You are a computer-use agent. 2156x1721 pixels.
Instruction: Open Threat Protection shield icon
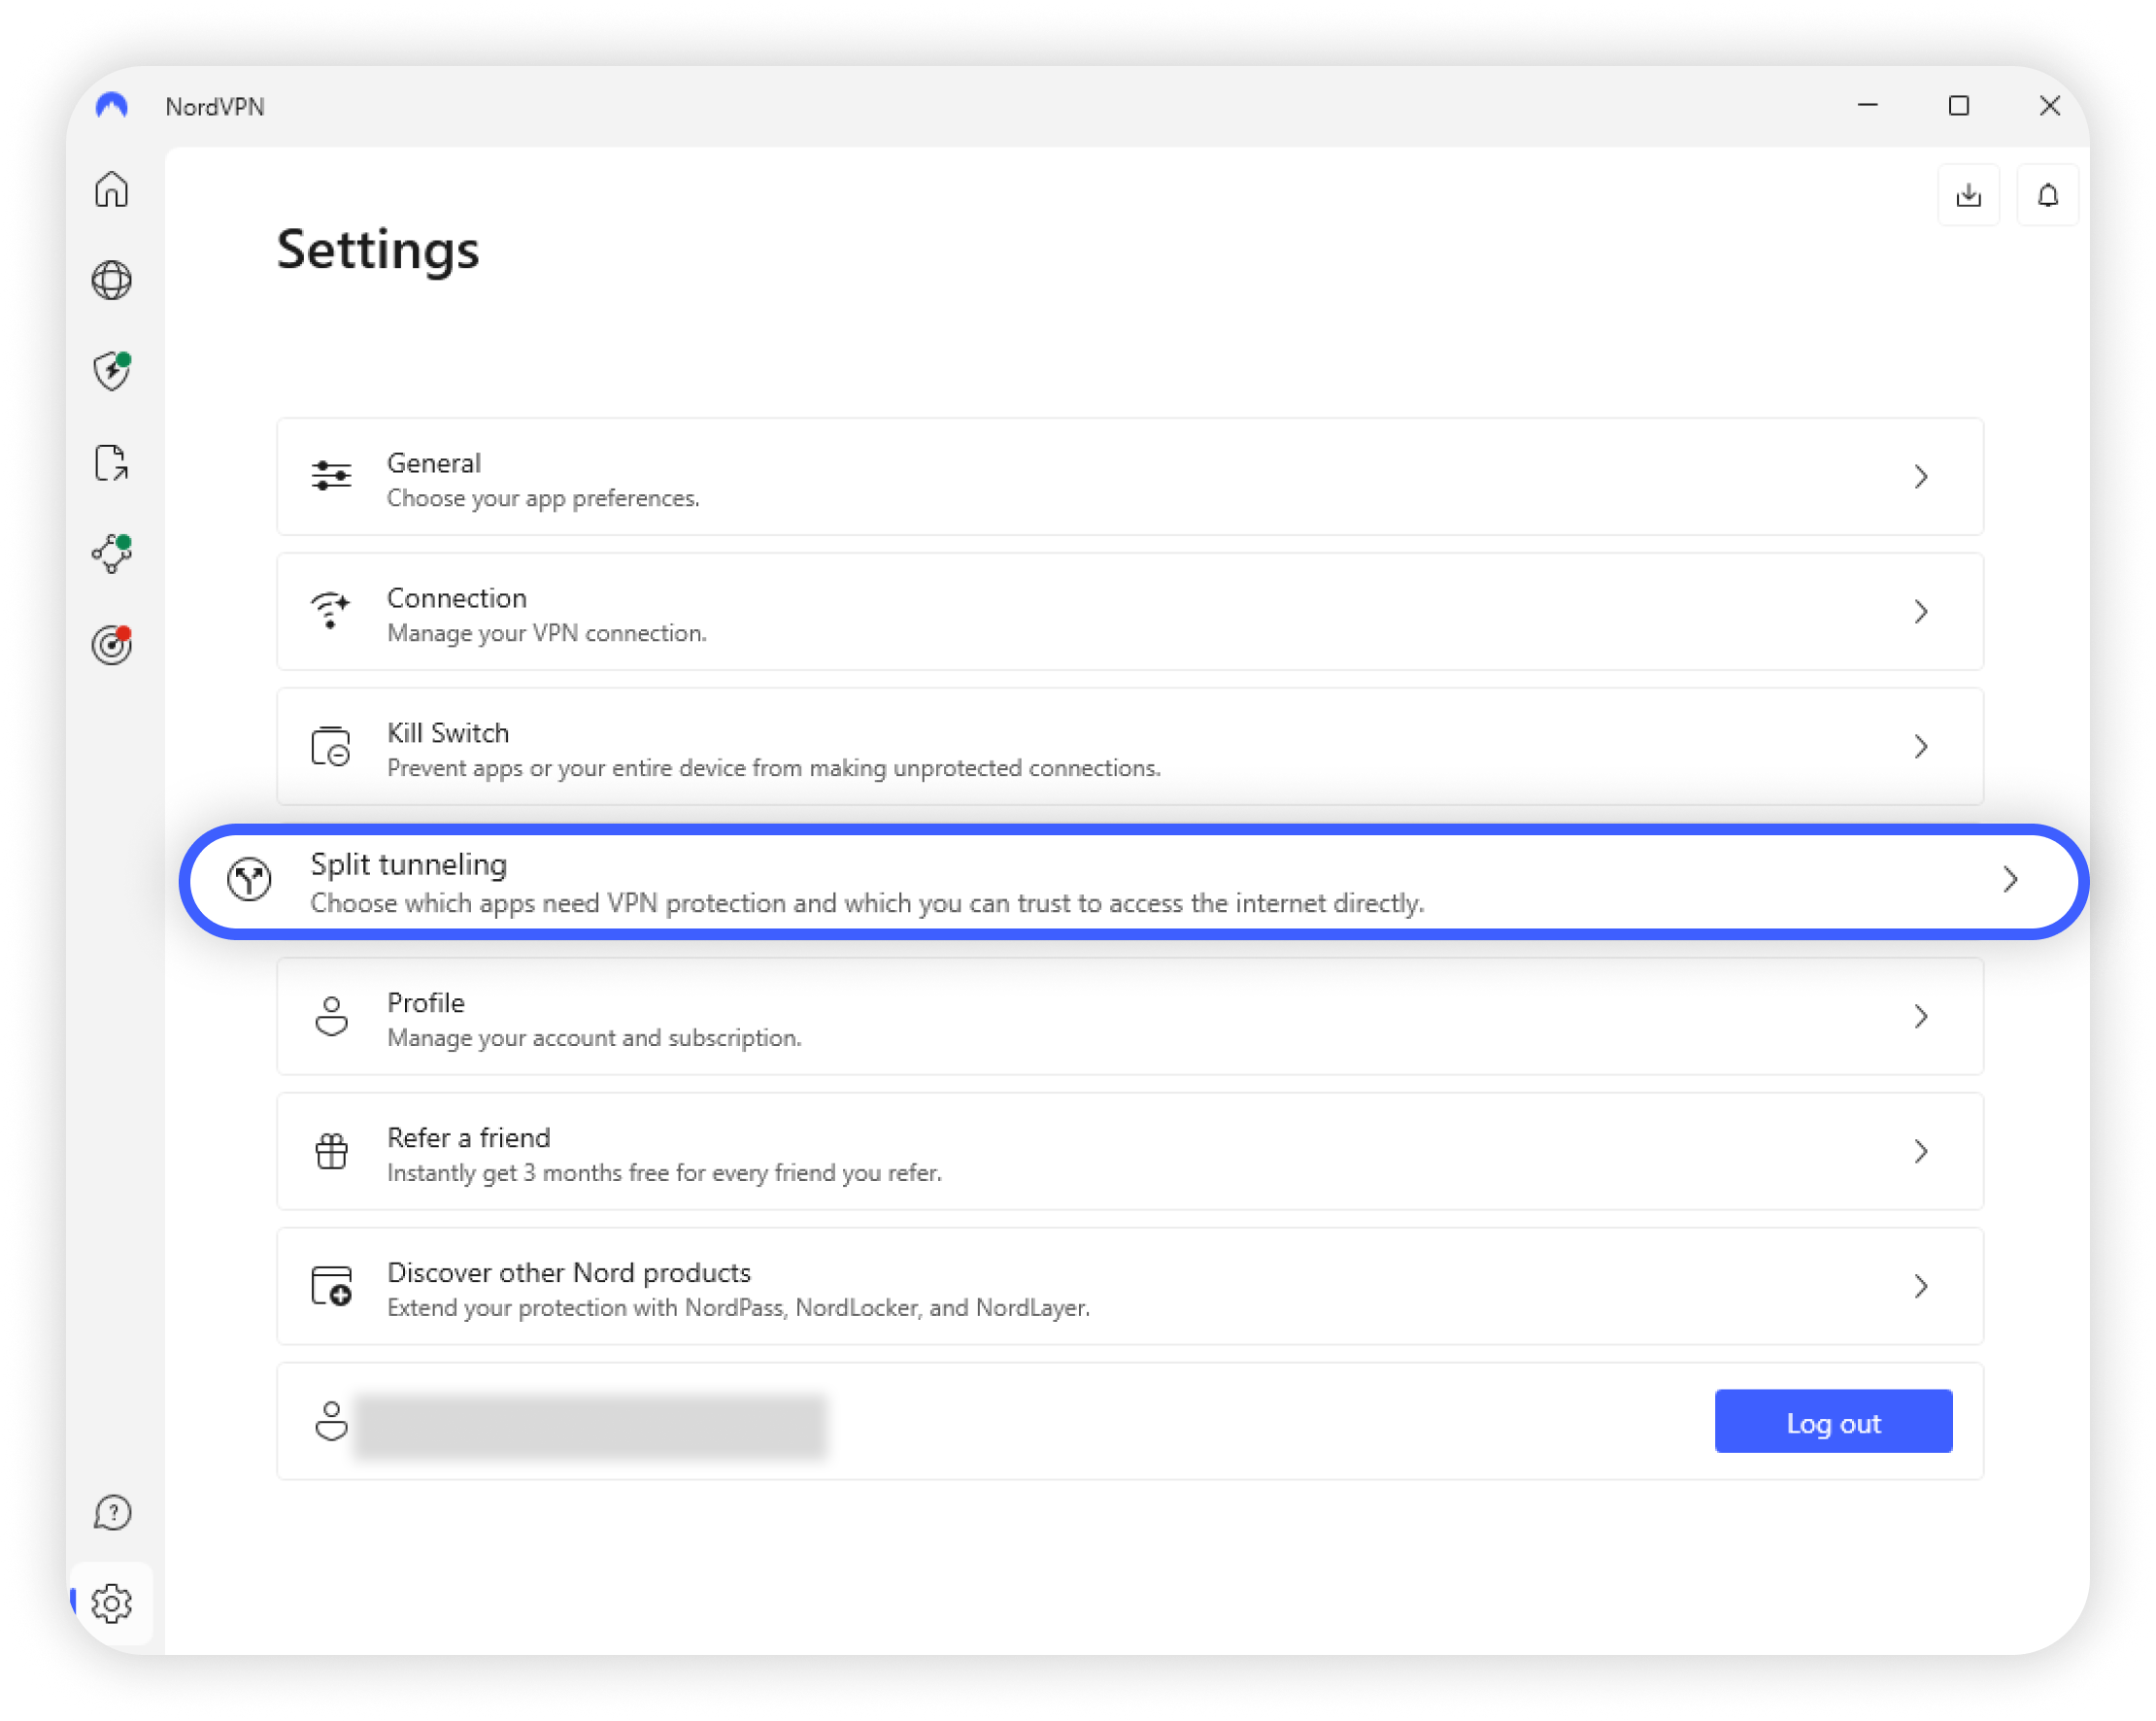(112, 371)
